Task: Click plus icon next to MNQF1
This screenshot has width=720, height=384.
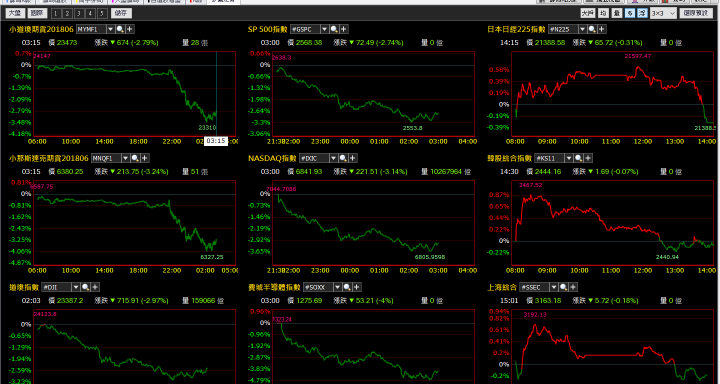Action: click(145, 158)
